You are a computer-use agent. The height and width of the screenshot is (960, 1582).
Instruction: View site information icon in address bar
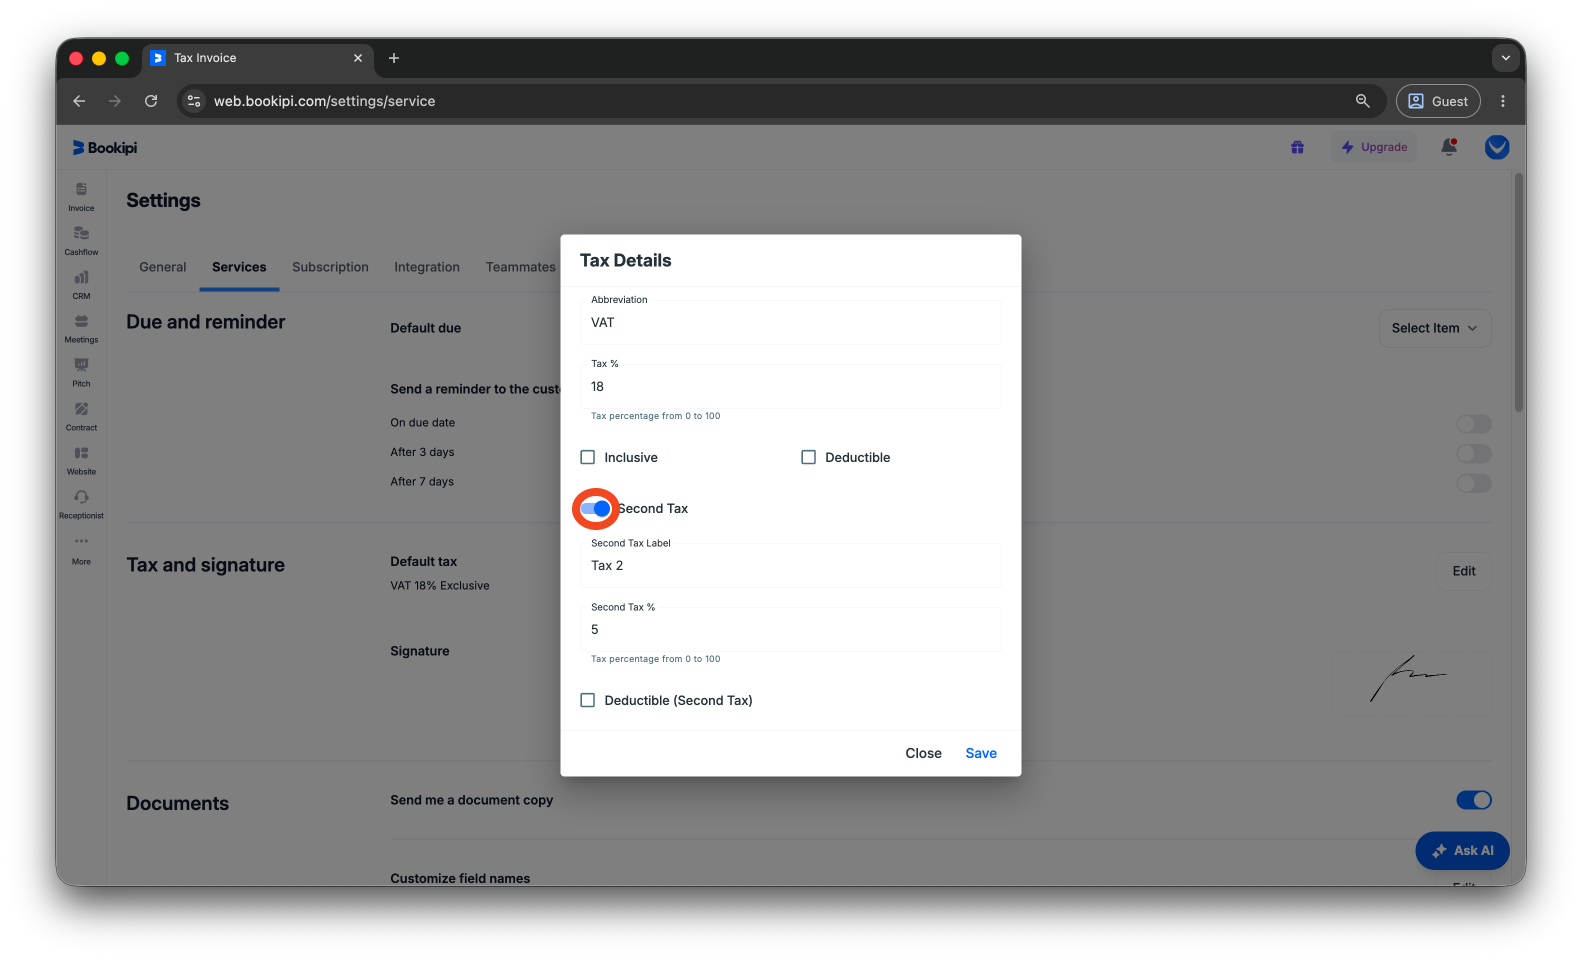(x=195, y=101)
